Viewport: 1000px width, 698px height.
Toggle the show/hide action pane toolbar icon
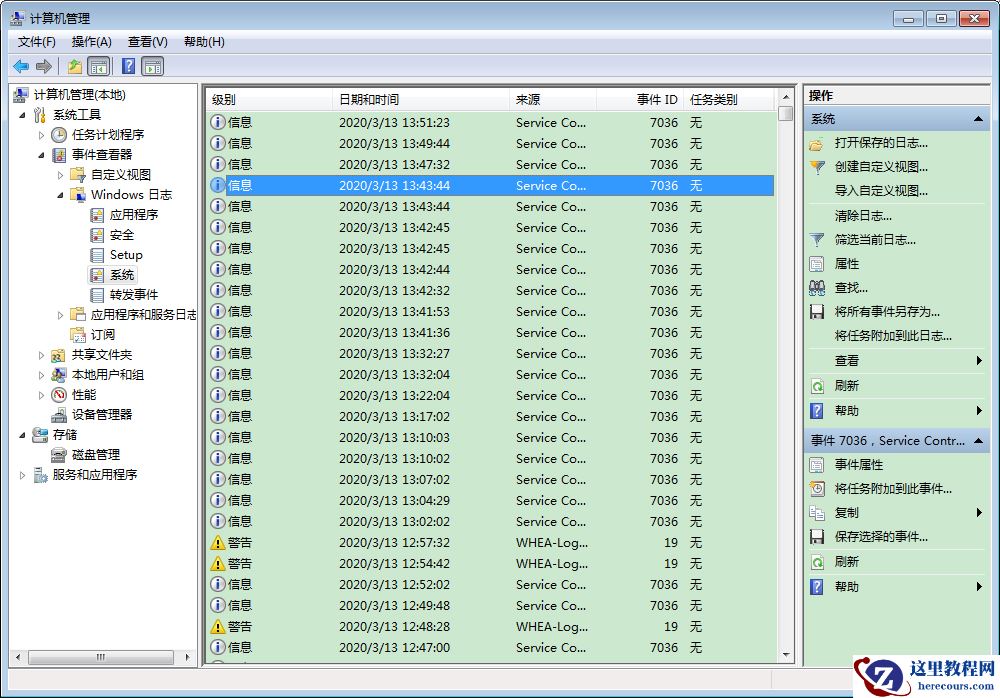[x=152, y=66]
